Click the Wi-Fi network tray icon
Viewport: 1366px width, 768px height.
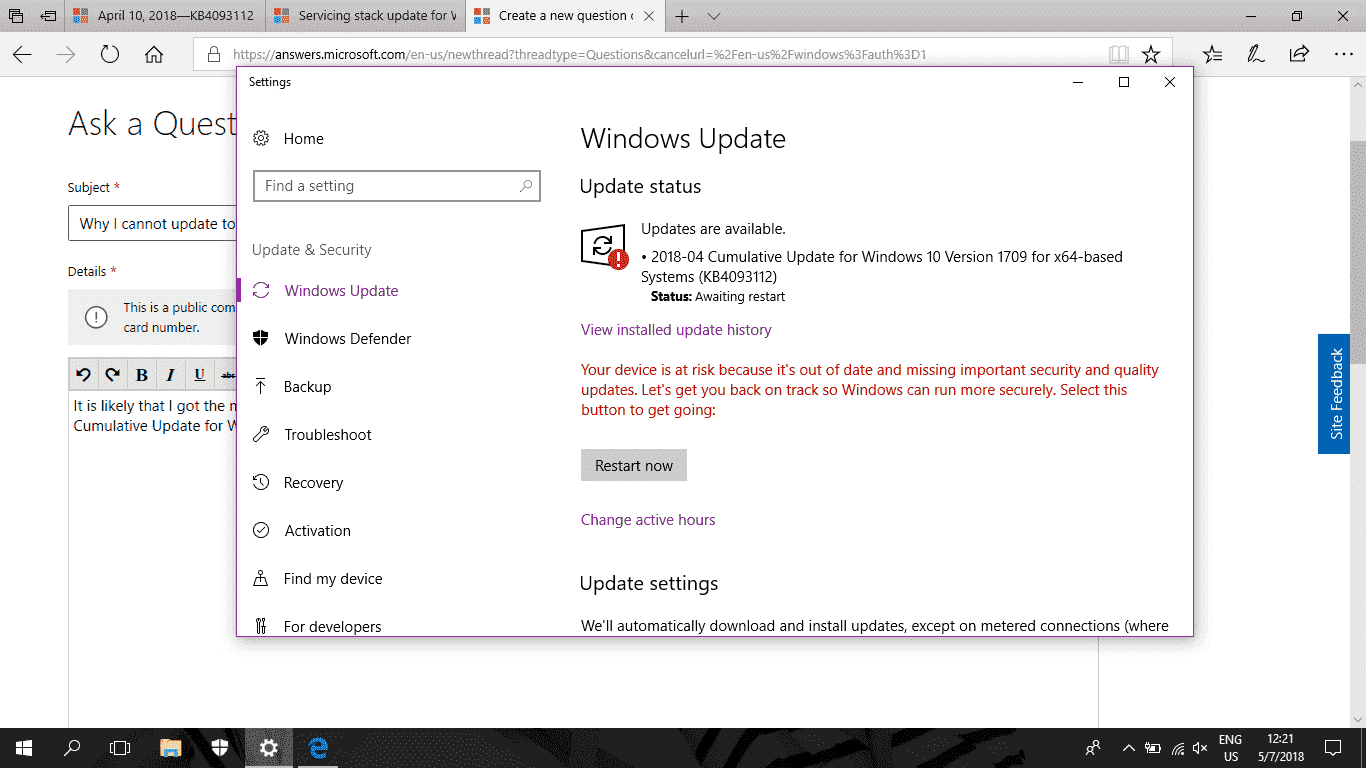[x=1177, y=748]
